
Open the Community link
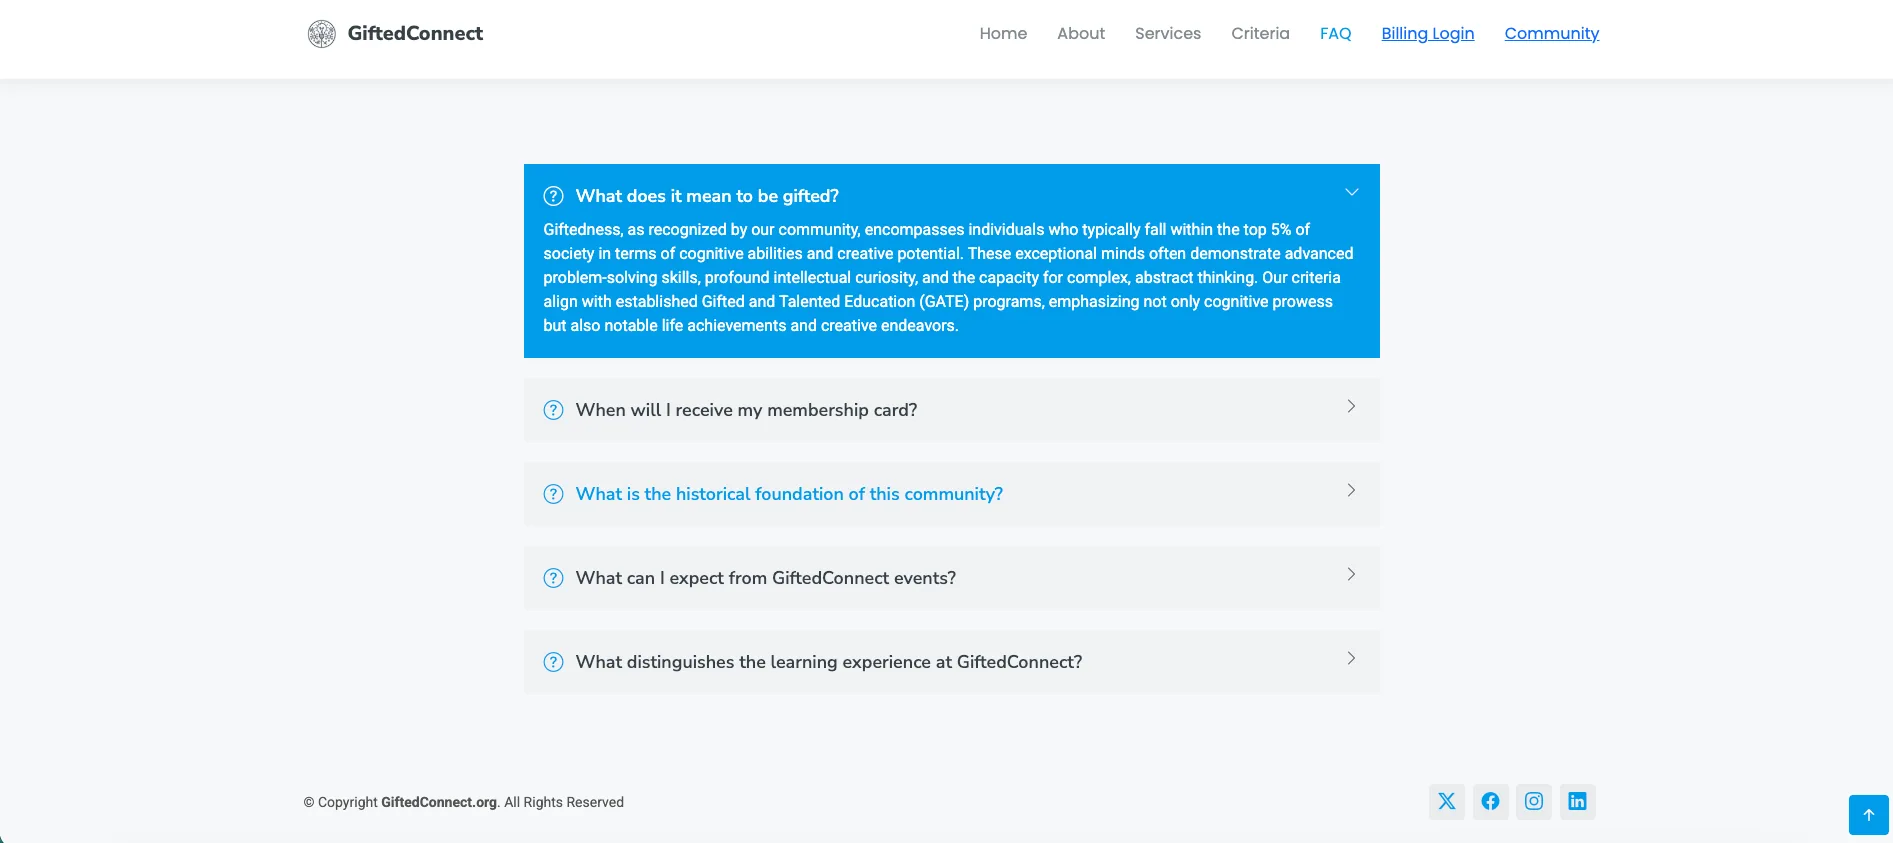pos(1551,33)
